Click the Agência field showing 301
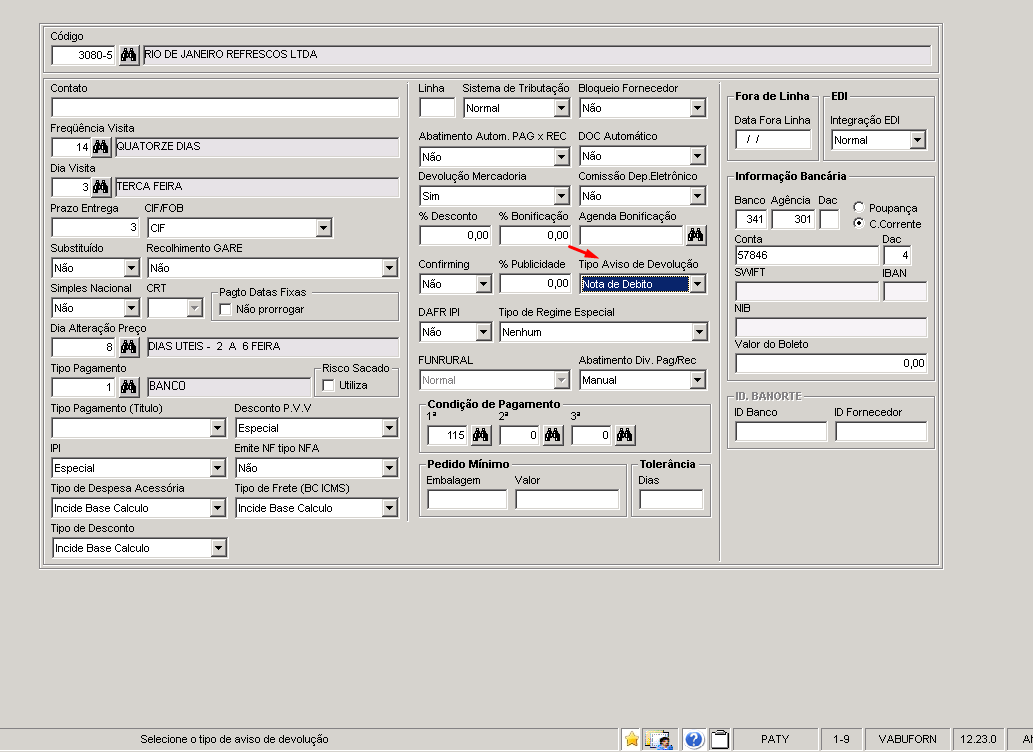This screenshot has height=752, width=1033. tap(794, 219)
